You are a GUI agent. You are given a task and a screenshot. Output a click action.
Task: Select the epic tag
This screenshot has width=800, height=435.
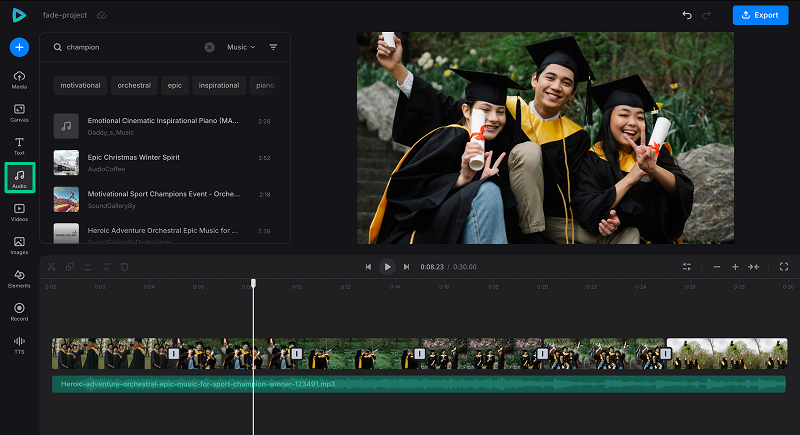point(174,85)
